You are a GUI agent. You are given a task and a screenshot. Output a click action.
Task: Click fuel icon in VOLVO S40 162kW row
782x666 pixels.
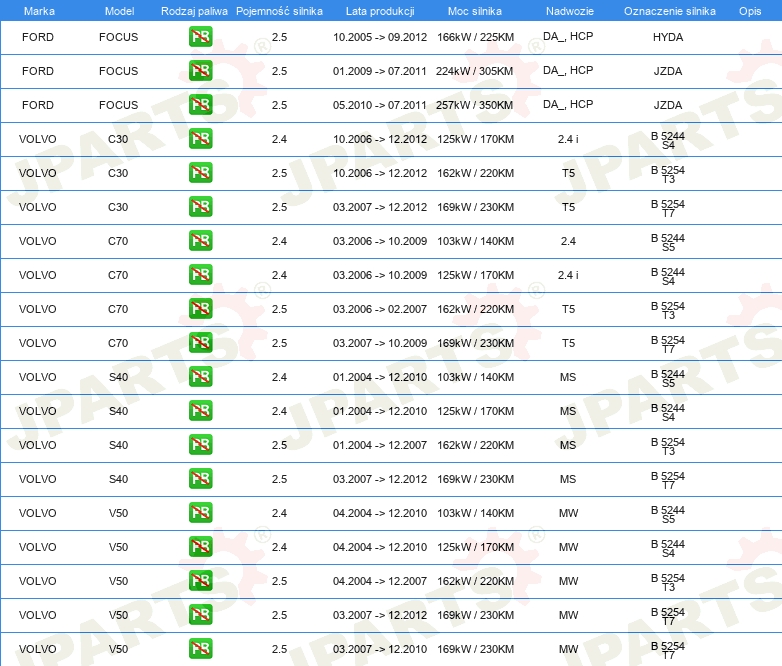pos(200,444)
